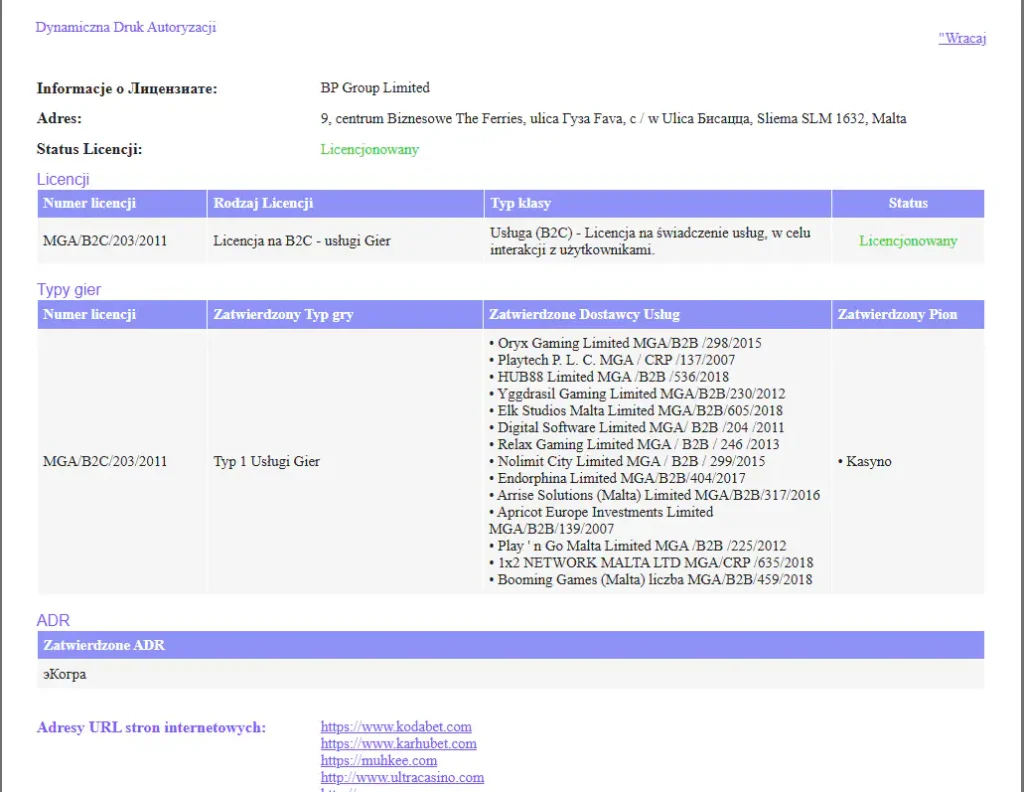Click the Arrise Solutions (Malta) Limited entry
This screenshot has height=792, width=1024.
click(654, 496)
